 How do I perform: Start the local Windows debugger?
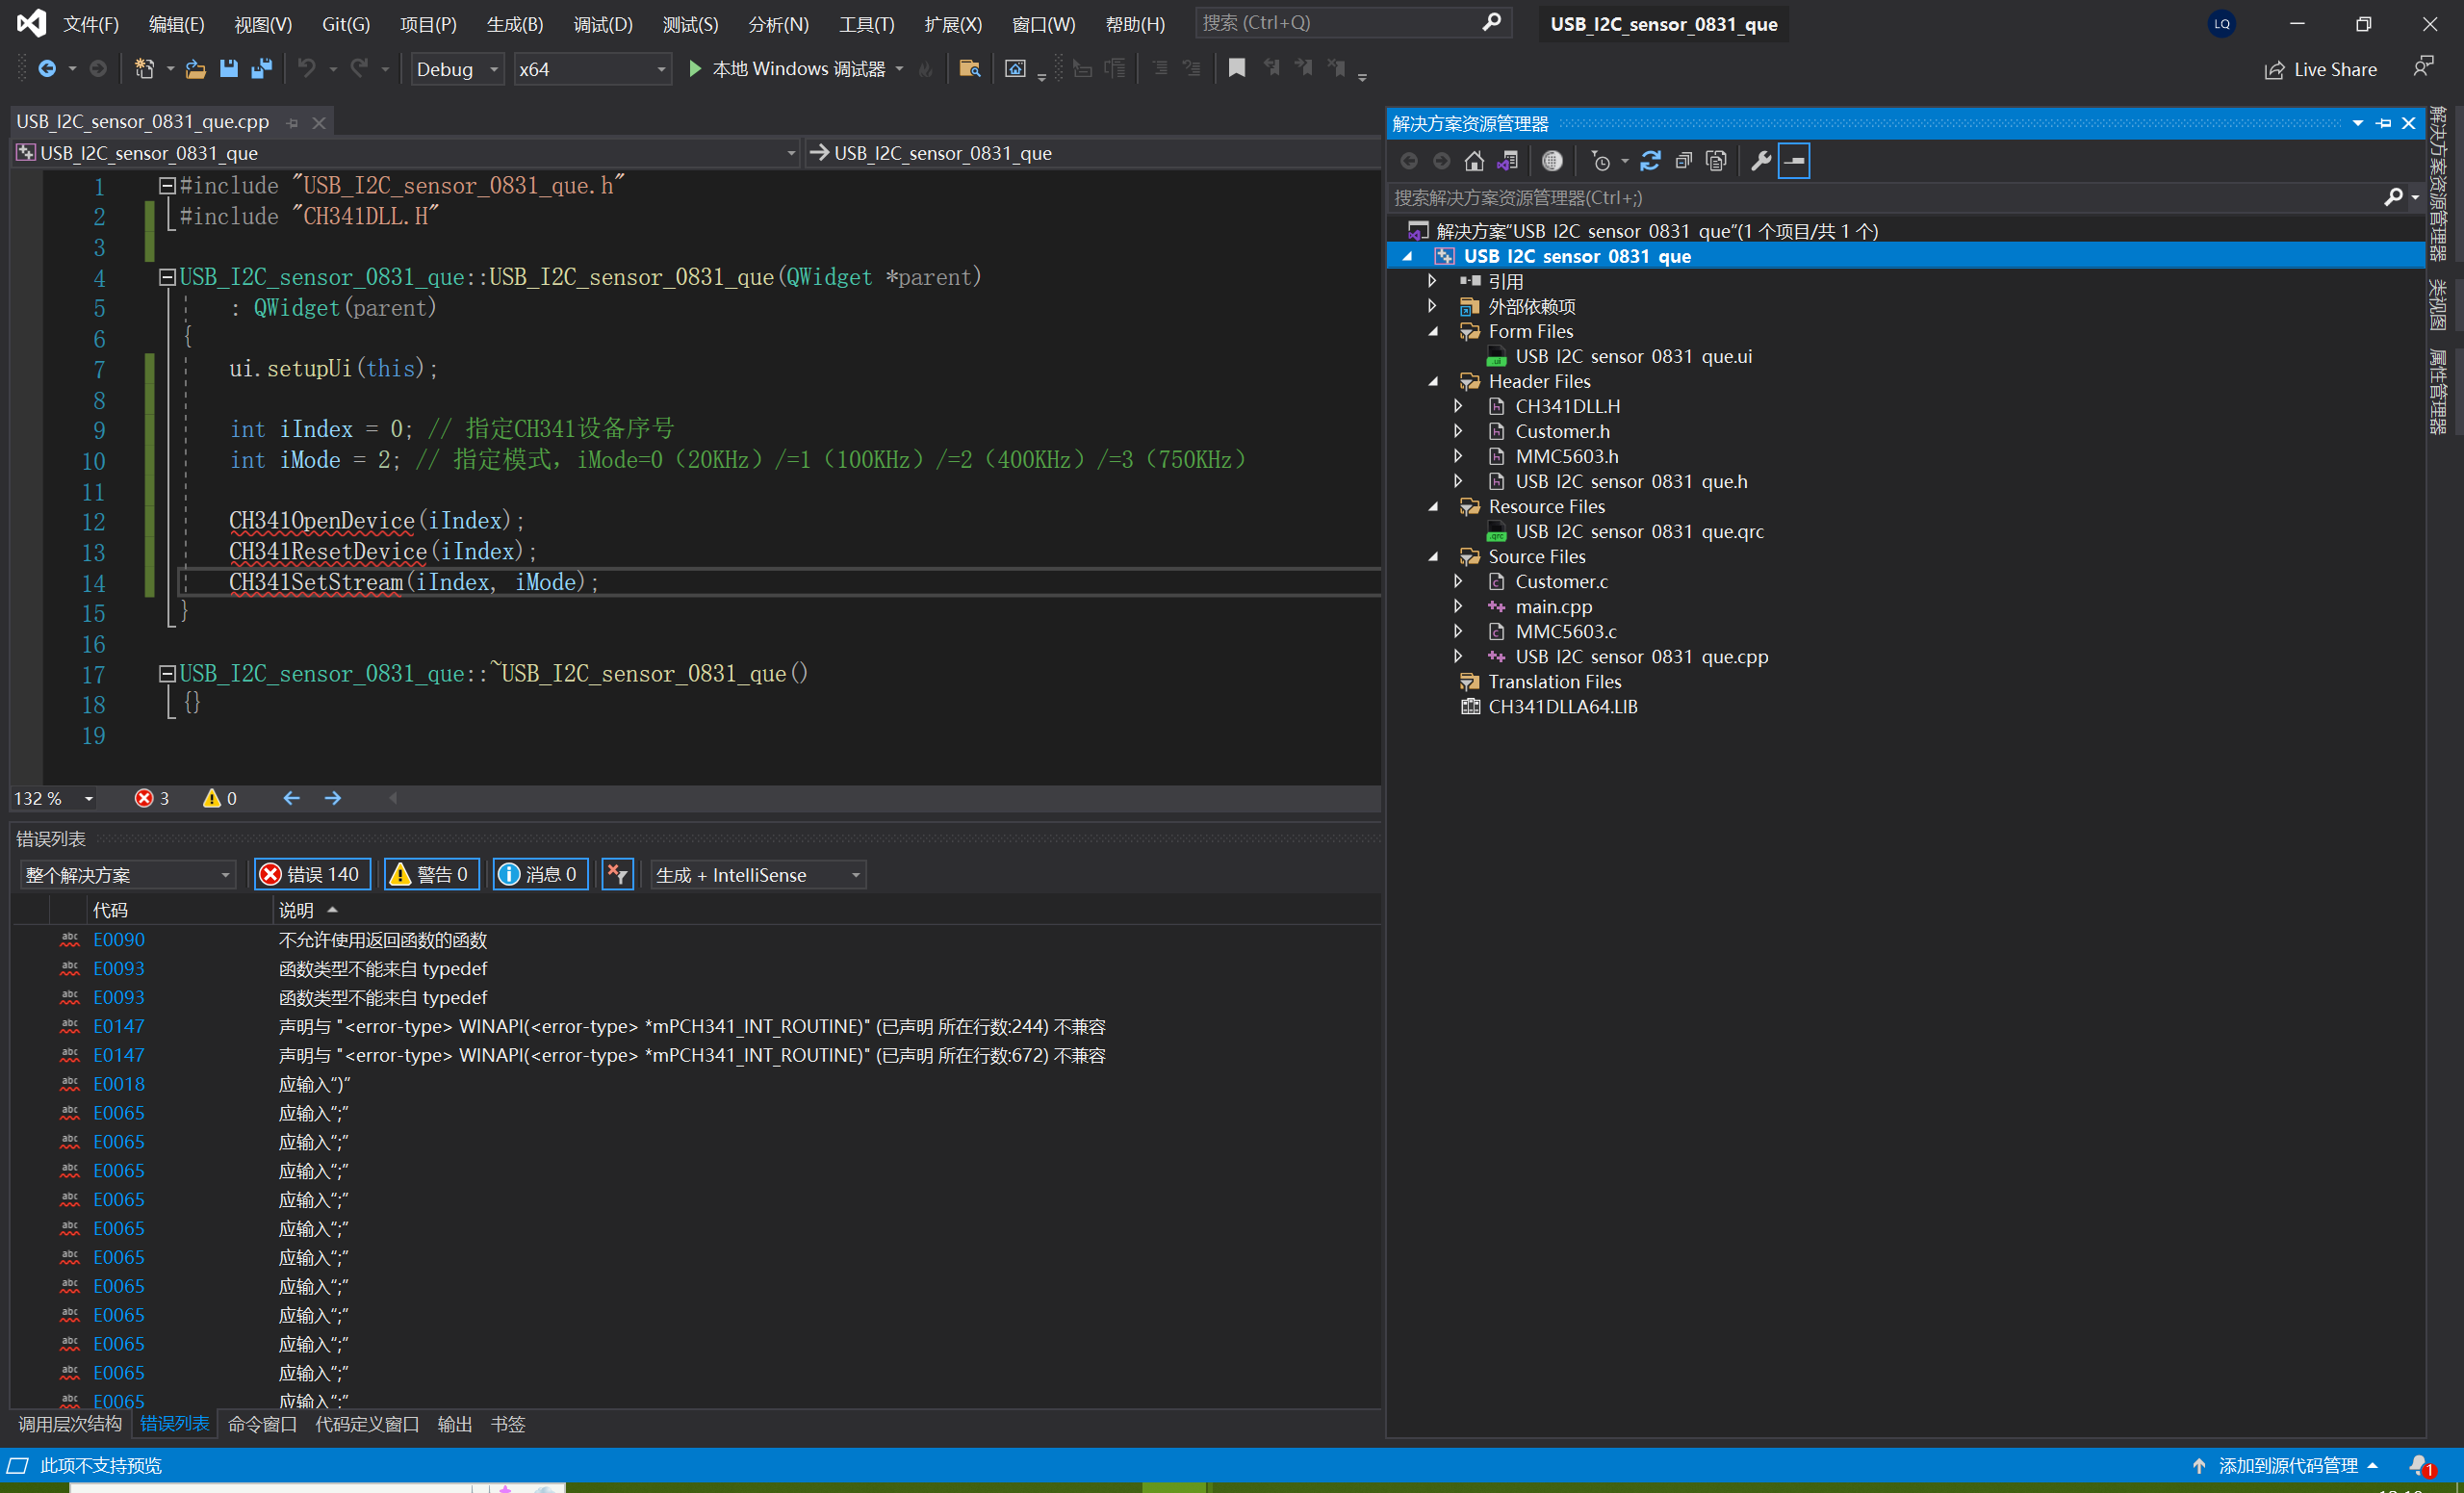[x=789, y=69]
